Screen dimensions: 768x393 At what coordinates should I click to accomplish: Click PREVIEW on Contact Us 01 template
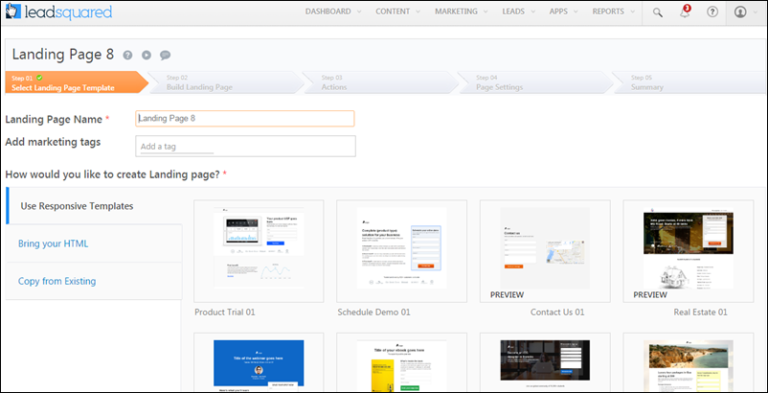507,295
